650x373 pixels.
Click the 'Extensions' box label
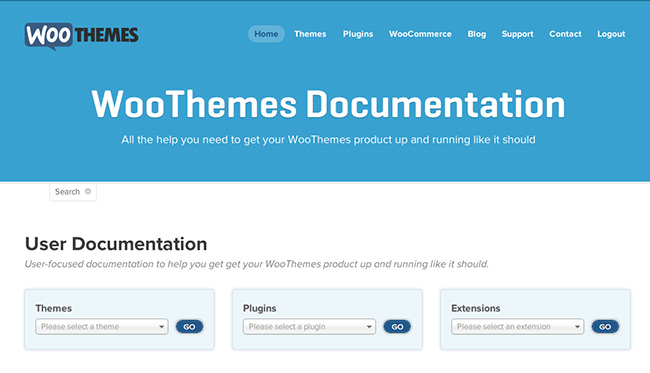475,308
